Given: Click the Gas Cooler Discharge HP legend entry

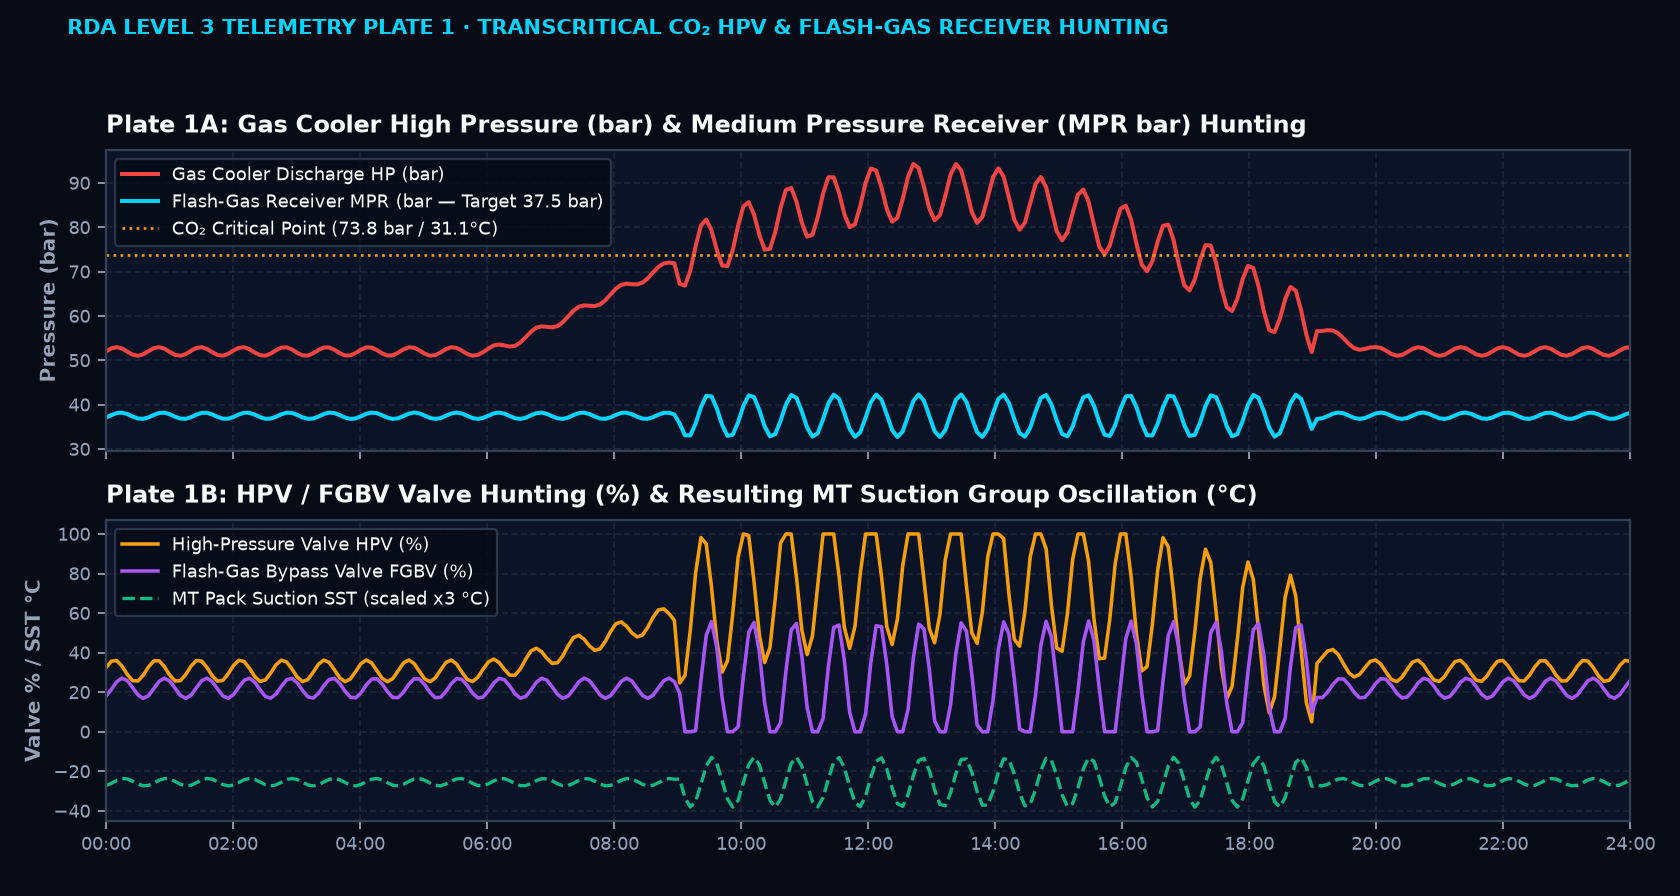Looking at the screenshot, I should coord(283,174).
